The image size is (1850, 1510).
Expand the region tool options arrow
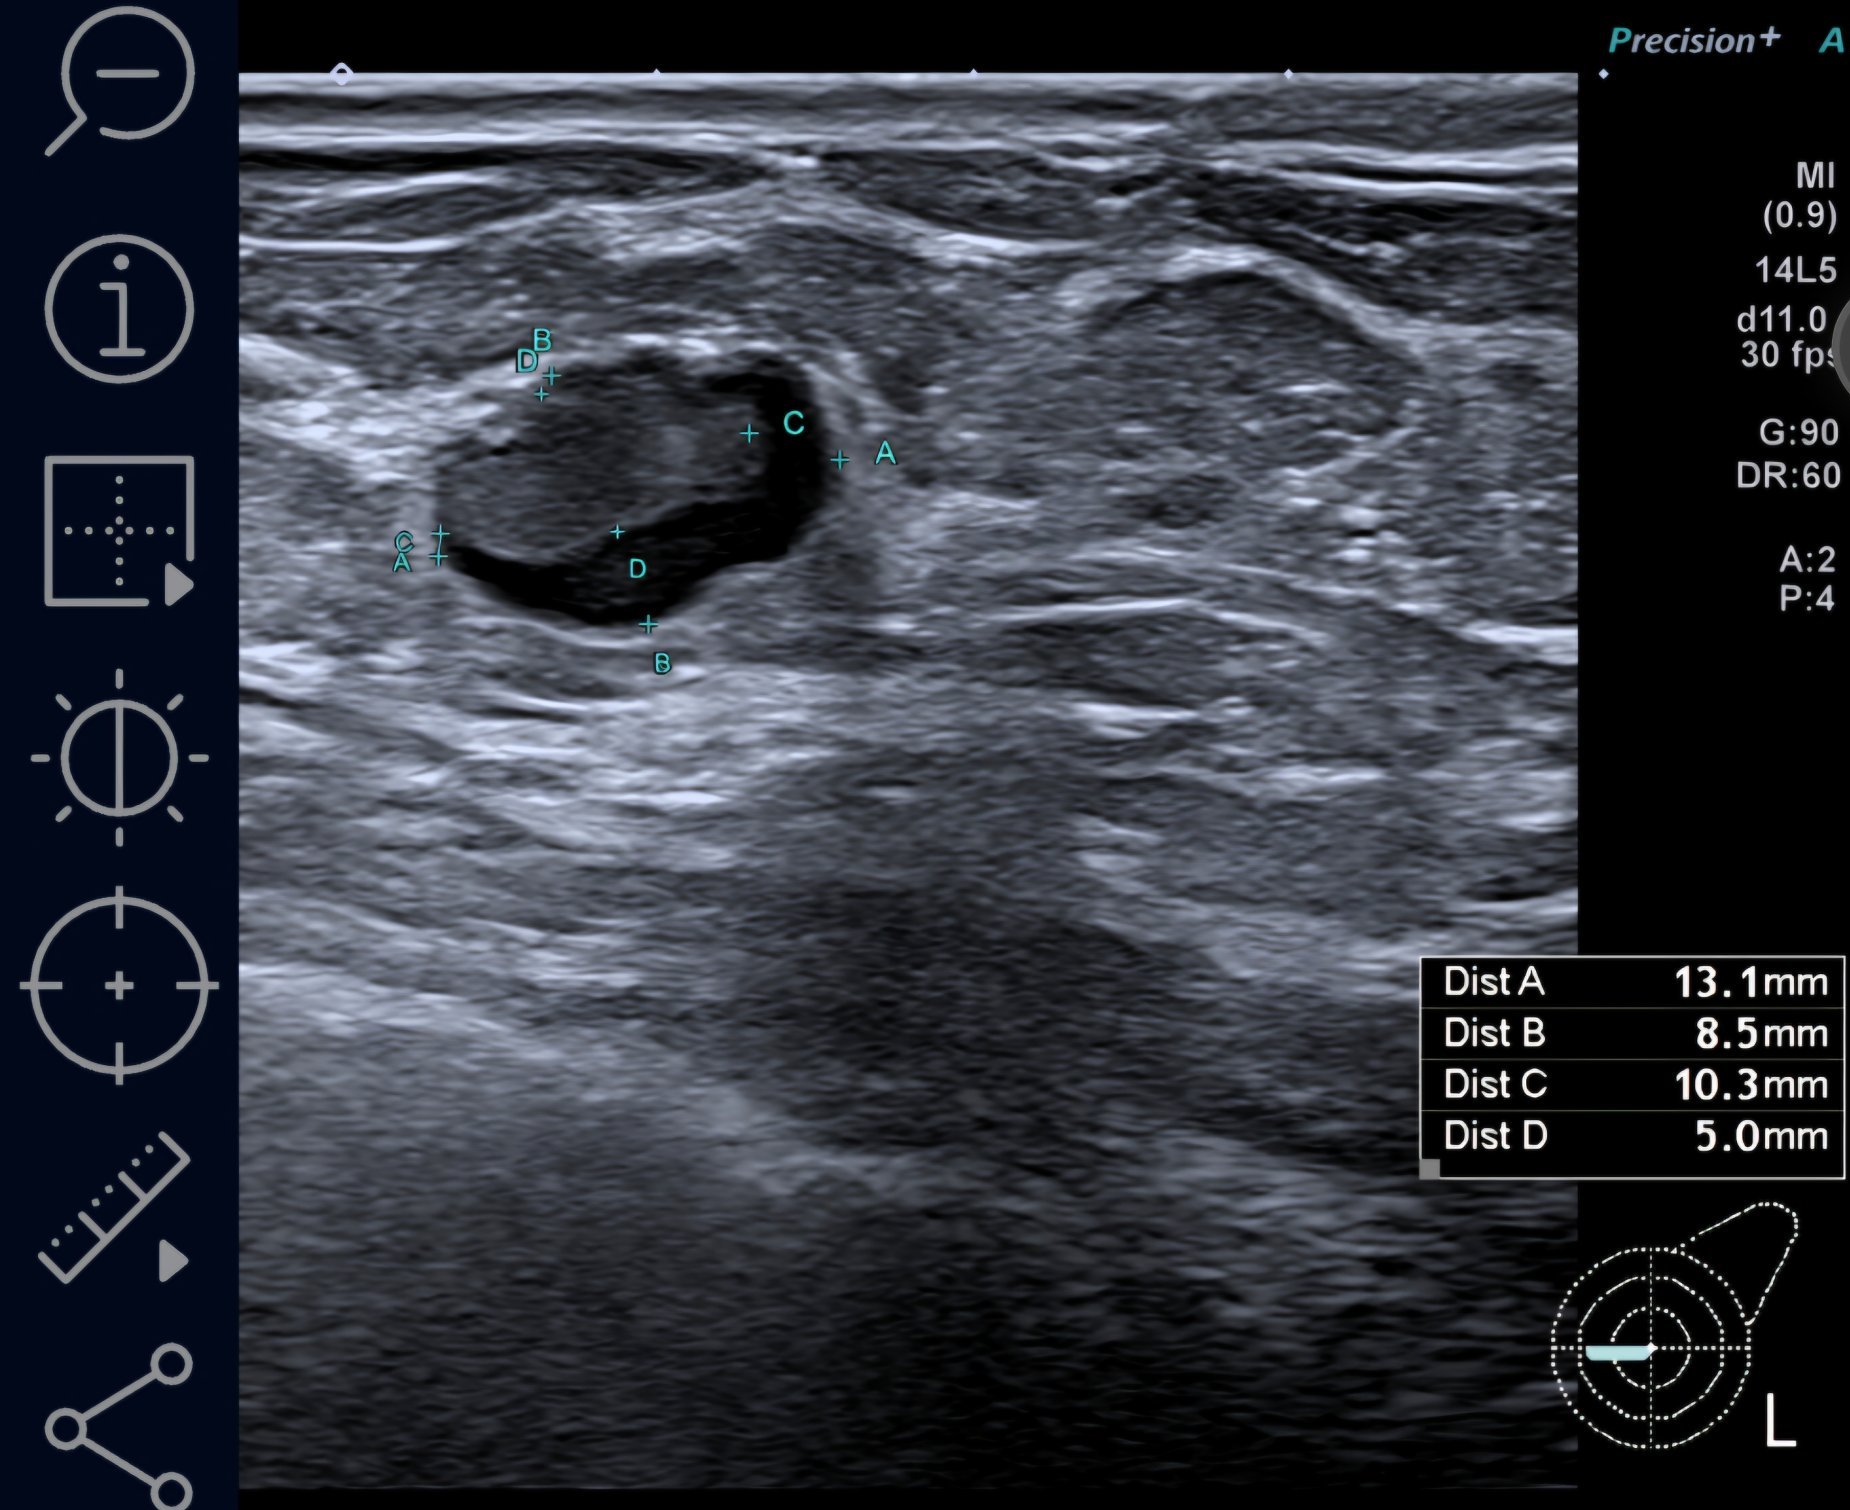pos(178,585)
